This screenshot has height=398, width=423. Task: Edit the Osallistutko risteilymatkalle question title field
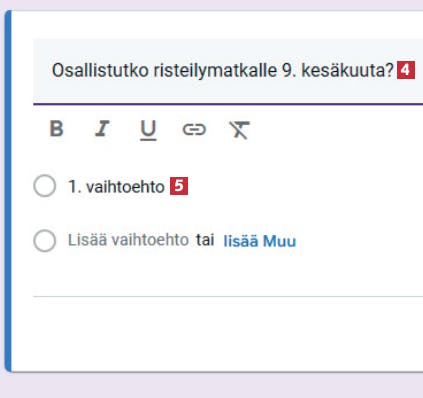pos(228,71)
